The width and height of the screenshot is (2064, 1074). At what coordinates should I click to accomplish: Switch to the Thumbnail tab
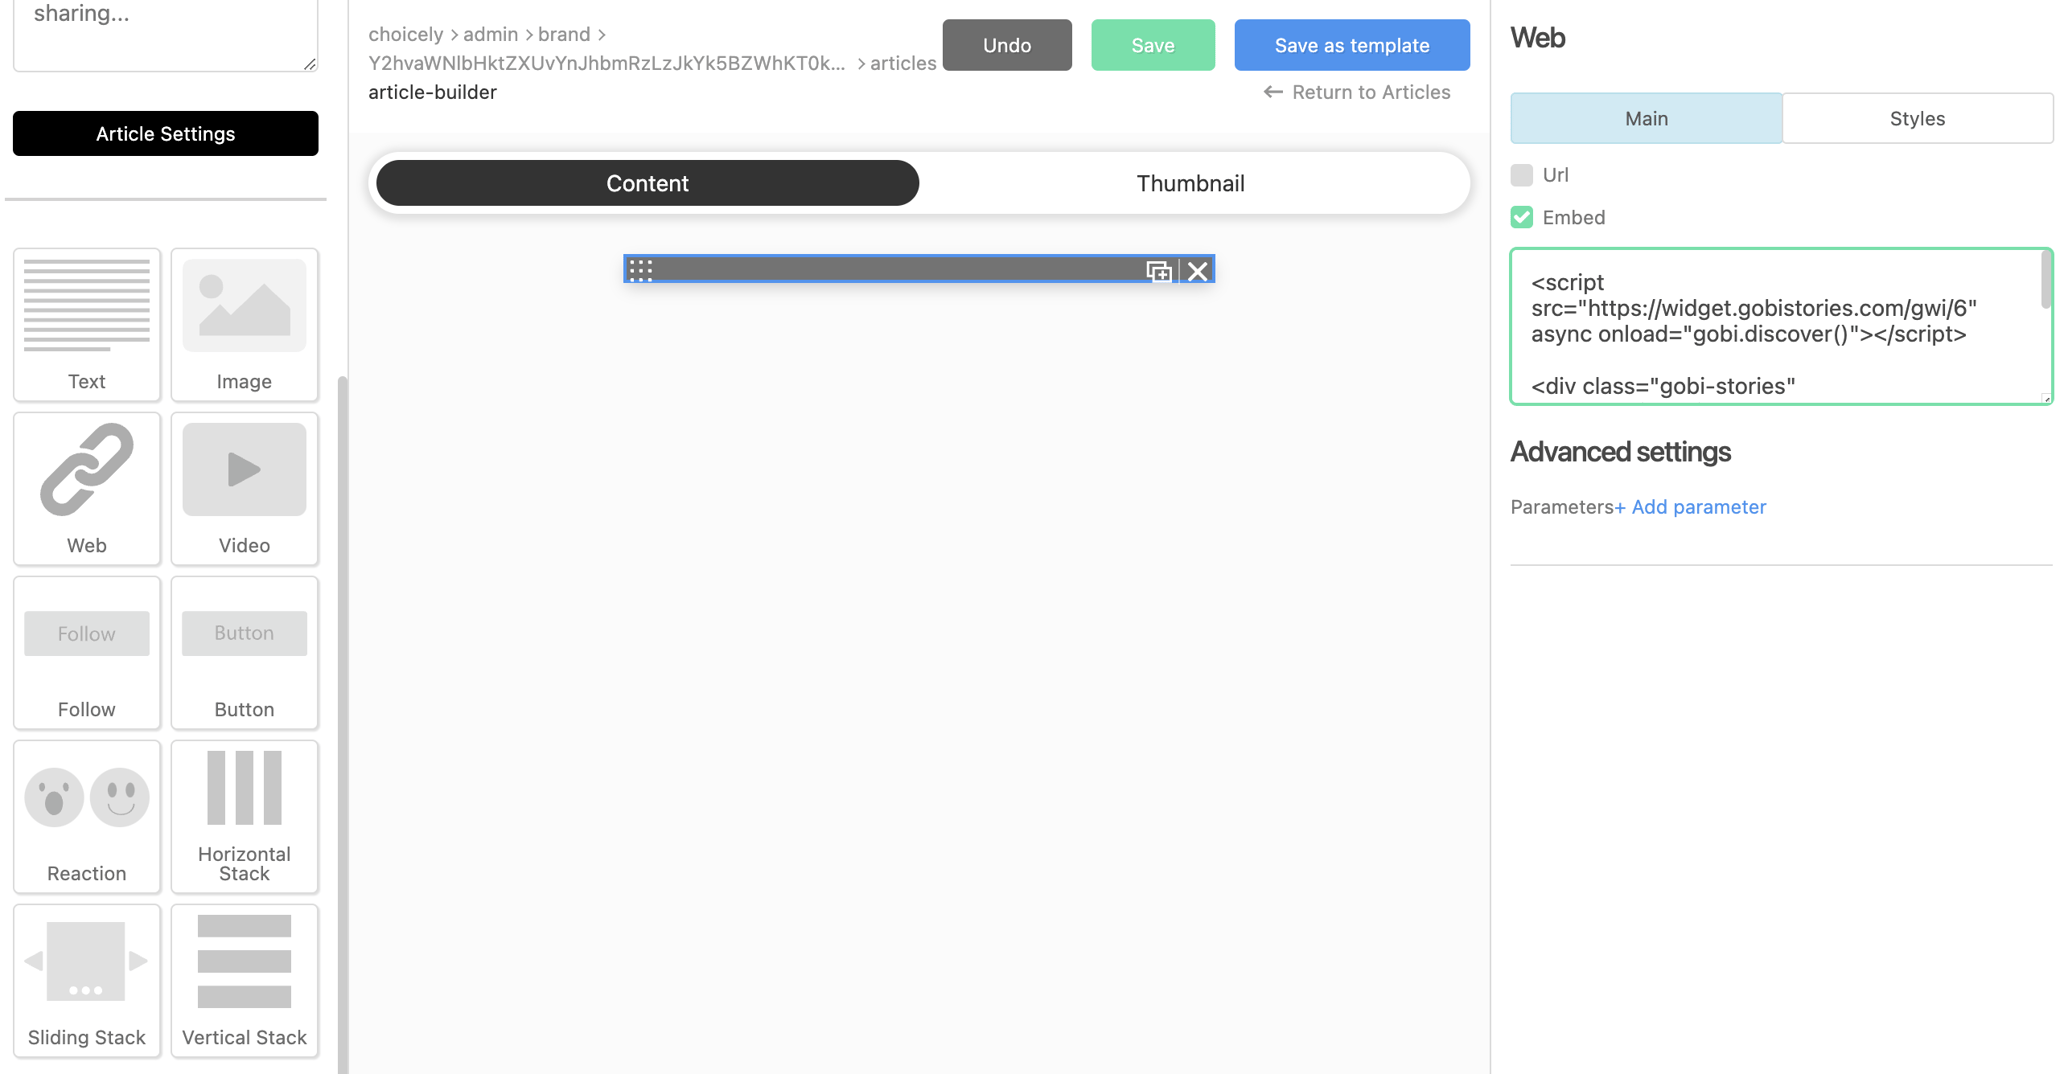point(1190,183)
